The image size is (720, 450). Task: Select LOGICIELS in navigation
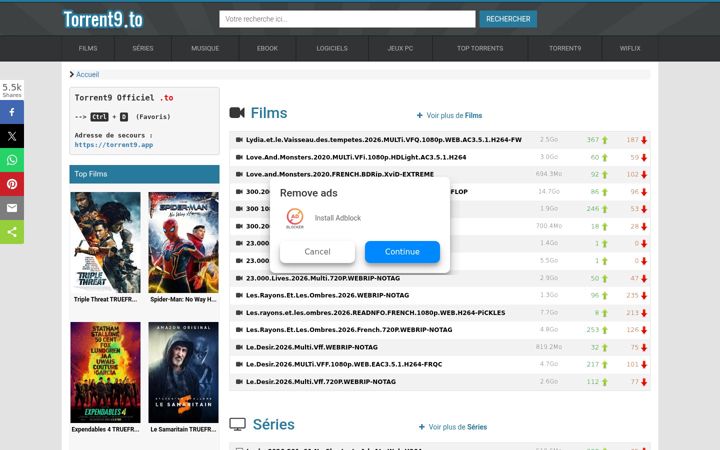click(332, 48)
